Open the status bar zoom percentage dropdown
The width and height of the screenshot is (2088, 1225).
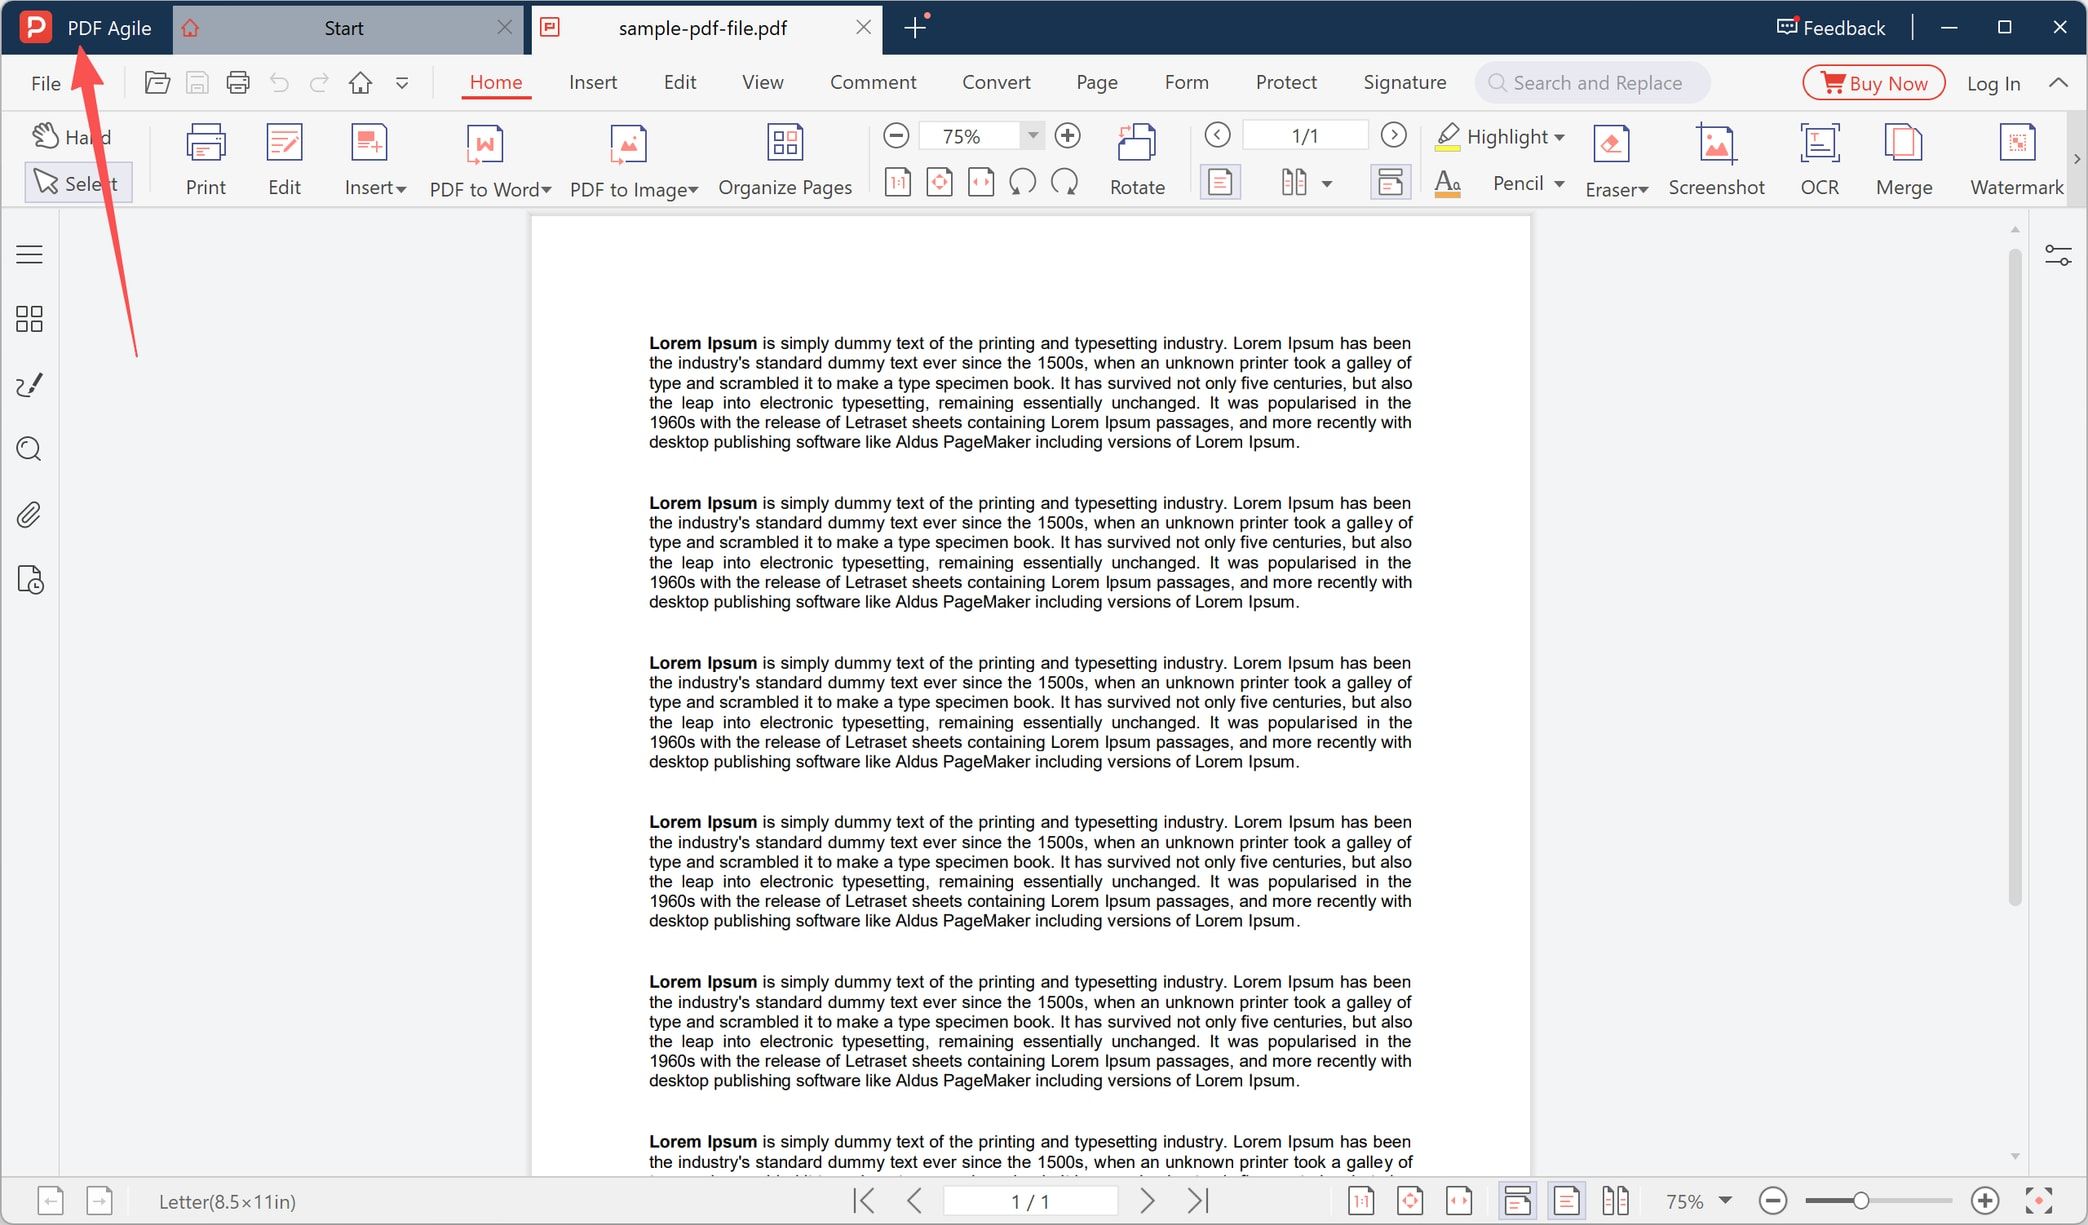(x=1725, y=1201)
